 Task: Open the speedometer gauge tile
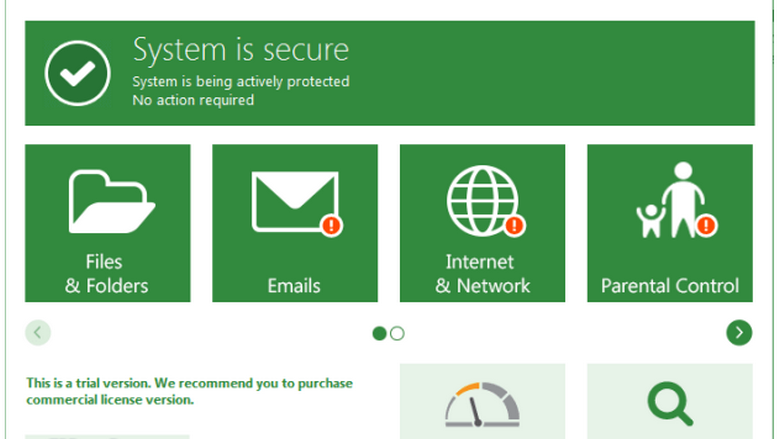pyautogui.click(x=482, y=401)
